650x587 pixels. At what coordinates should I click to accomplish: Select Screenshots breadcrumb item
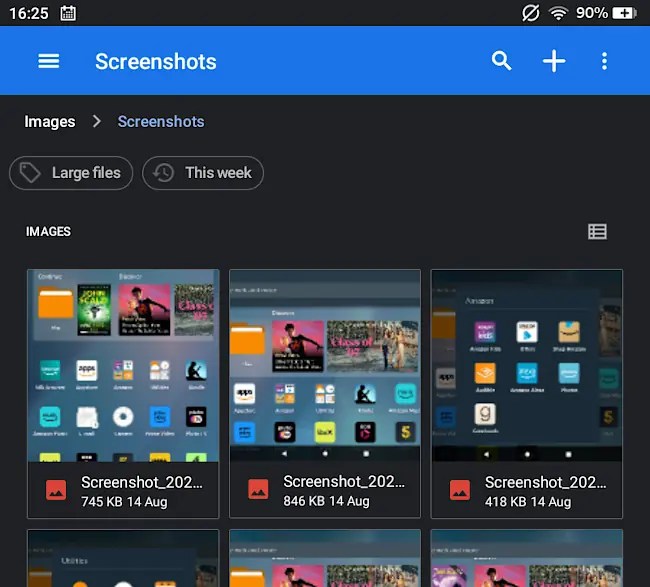(161, 121)
